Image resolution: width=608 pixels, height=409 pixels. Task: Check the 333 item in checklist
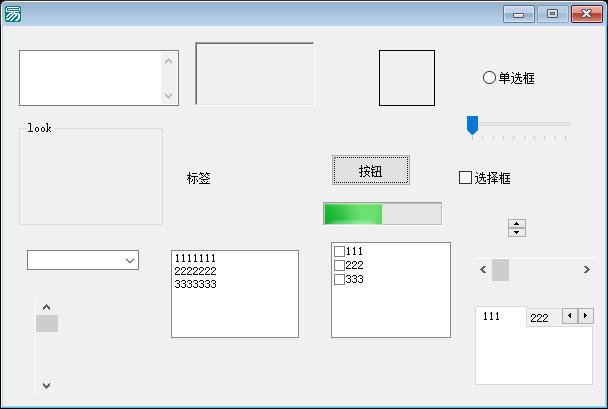339,279
